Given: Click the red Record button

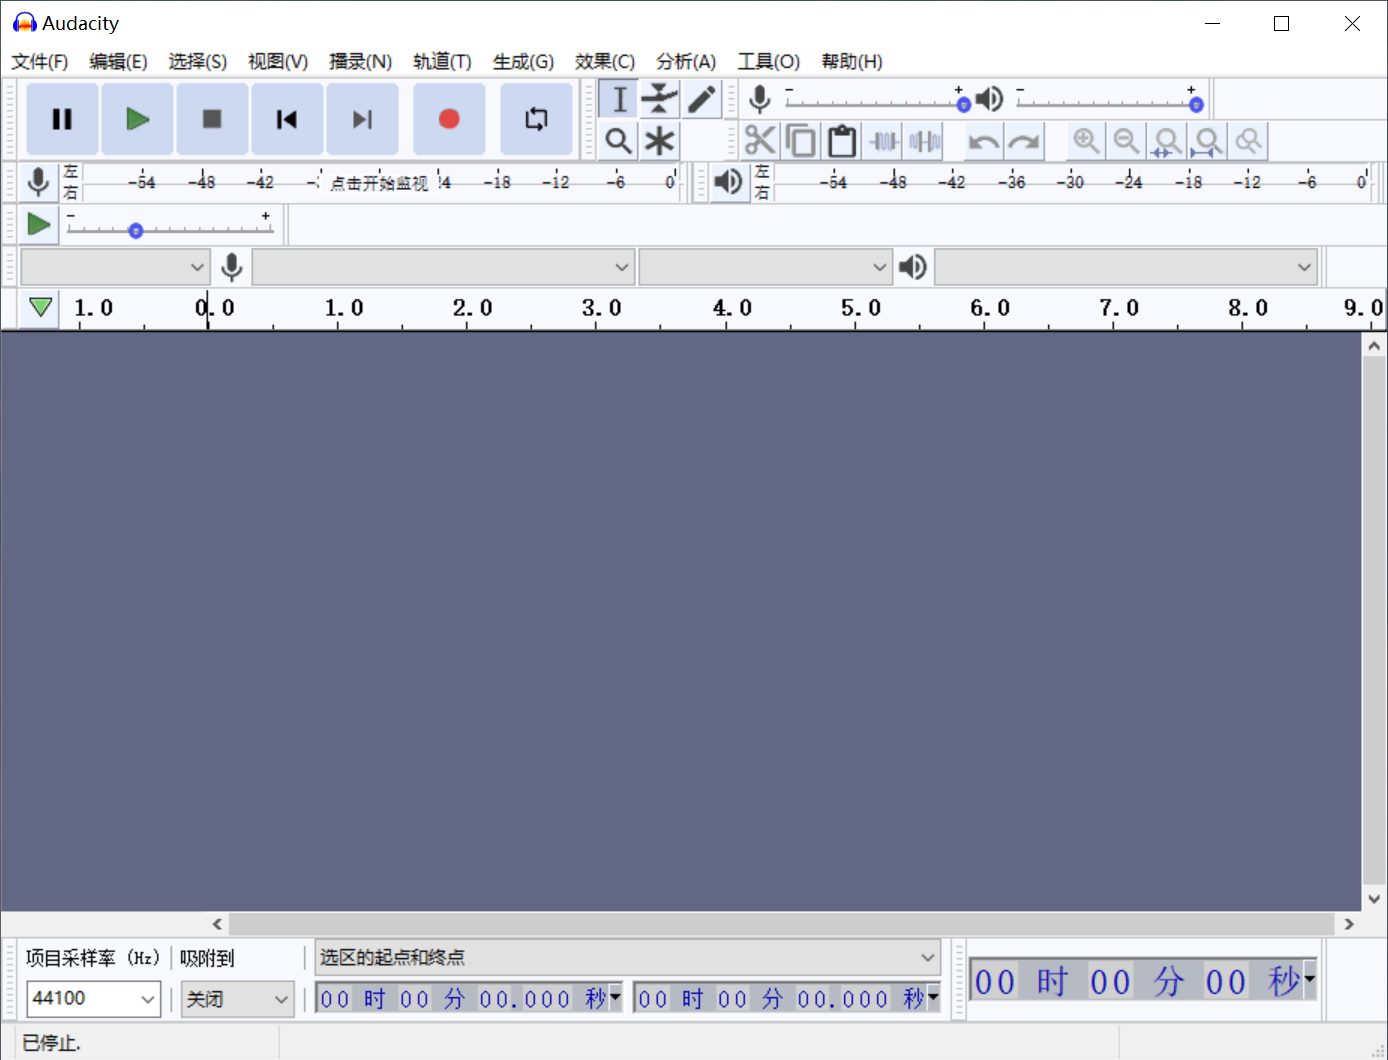Looking at the screenshot, I should pyautogui.click(x=449, y=119).
